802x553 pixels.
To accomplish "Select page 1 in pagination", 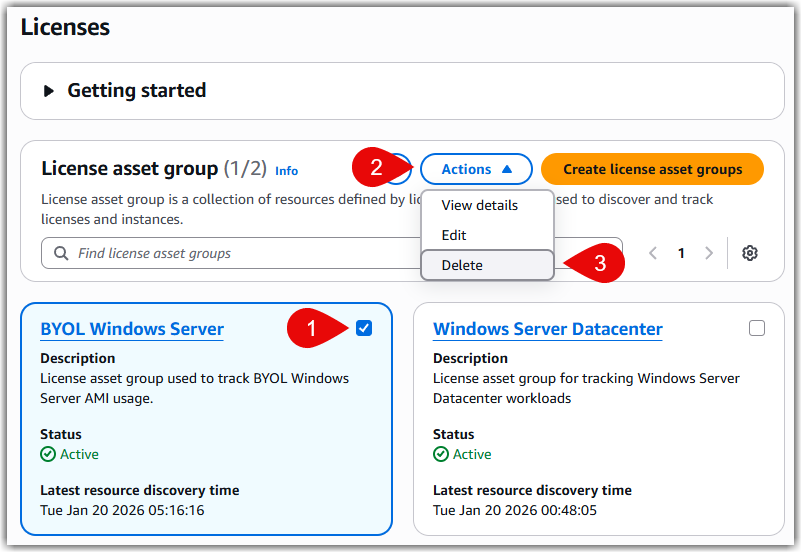I will pos(681,253).
